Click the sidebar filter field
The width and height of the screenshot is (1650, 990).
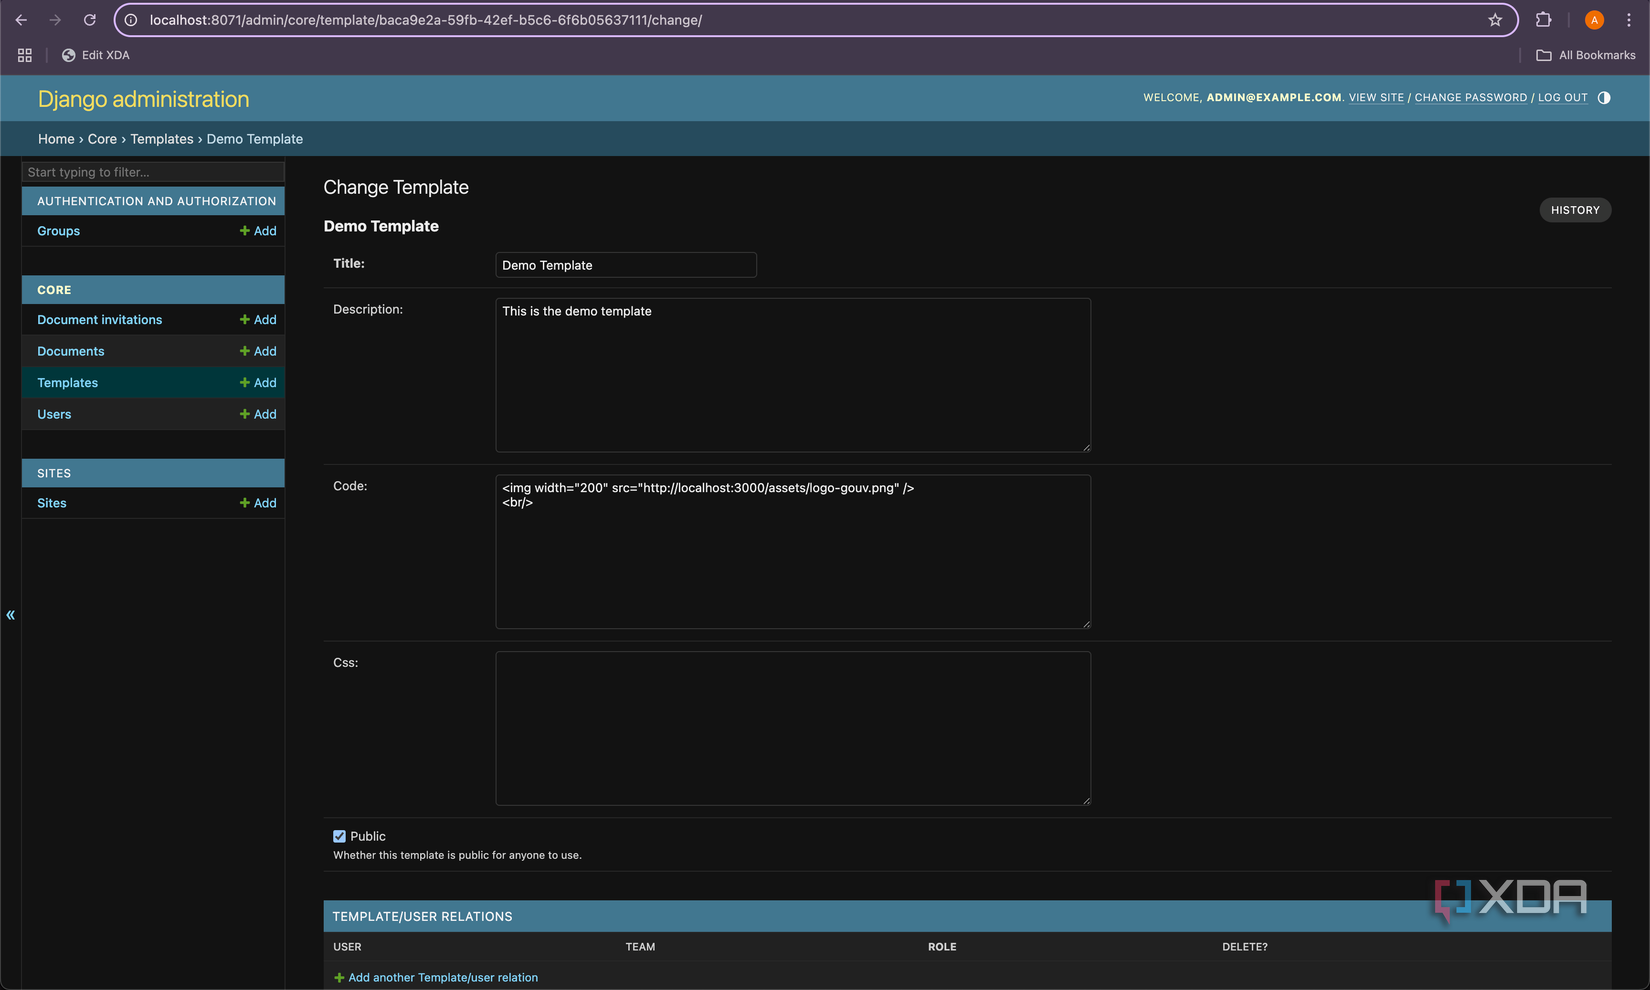coord(152,172)
